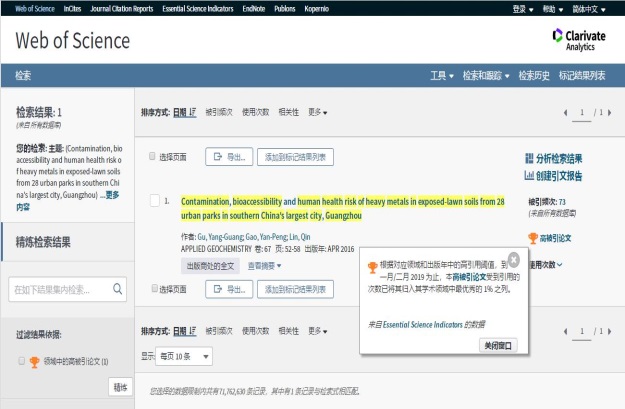Select the checkbox for result 1
625x409 pixels.
155,200
